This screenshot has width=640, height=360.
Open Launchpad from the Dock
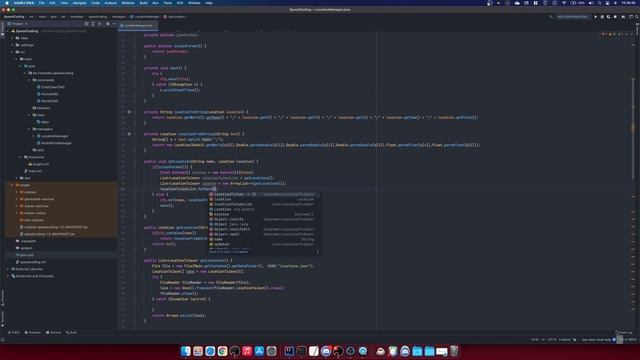[x=198, y=351]
